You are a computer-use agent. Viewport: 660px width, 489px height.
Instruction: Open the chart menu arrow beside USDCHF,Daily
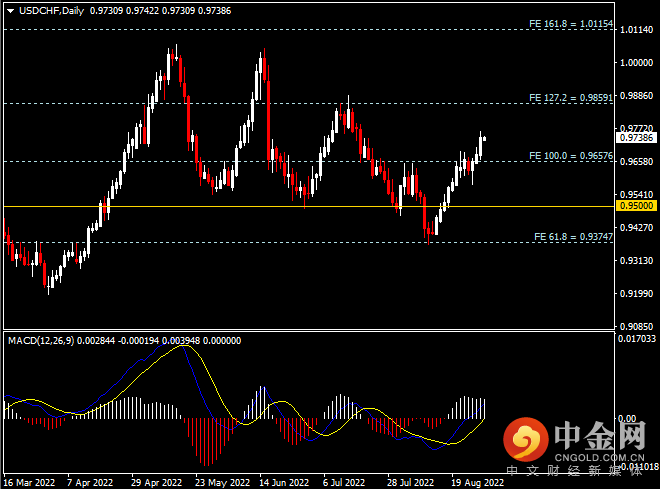point(11,11)
